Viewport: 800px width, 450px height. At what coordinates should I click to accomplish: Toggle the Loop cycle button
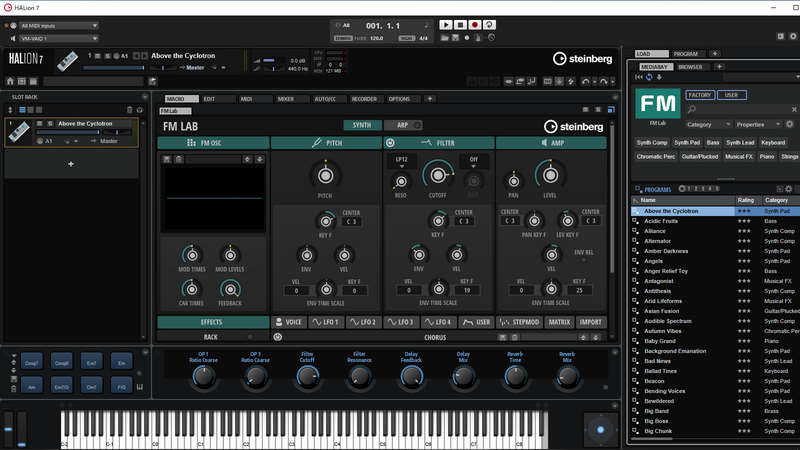point(489,25)
